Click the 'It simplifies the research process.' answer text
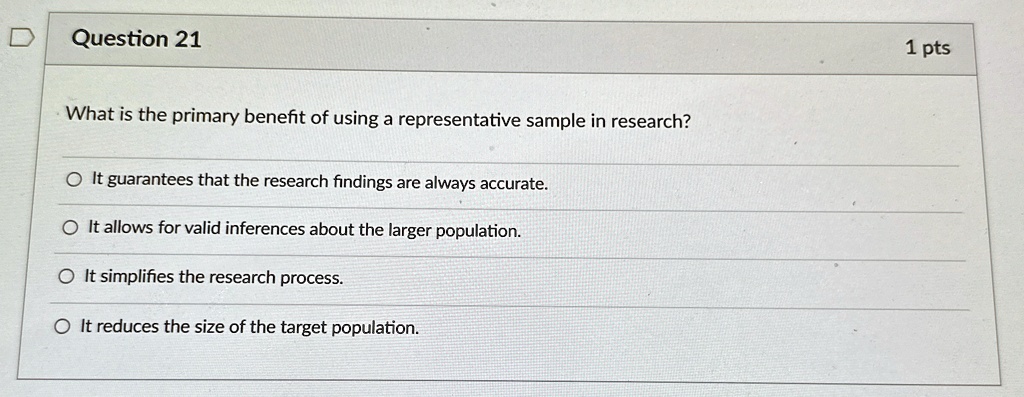Screen dimensions: 1024x397 coord(214,278)
